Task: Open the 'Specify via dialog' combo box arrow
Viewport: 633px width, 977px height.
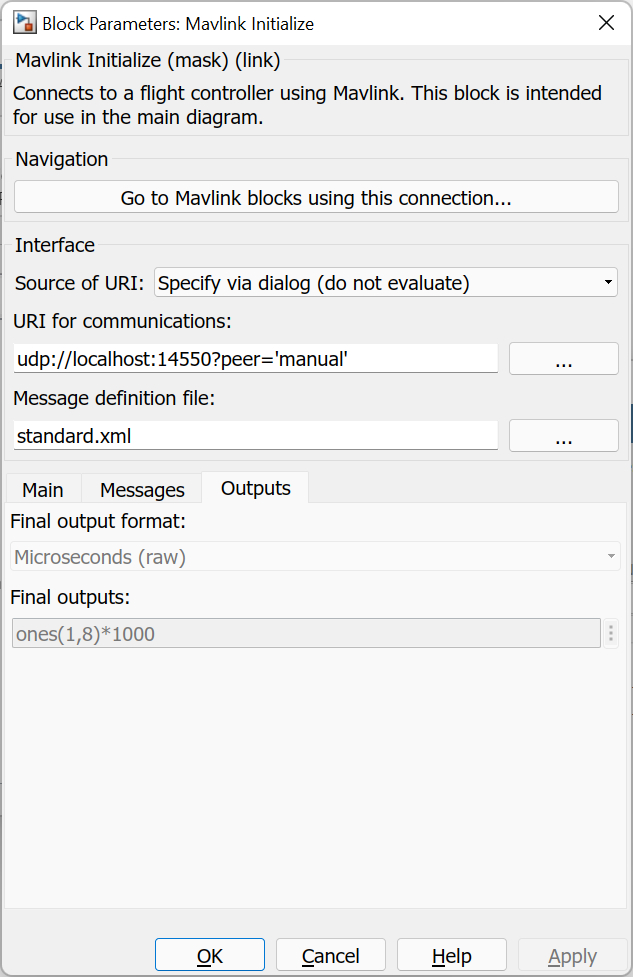Action: pyautogui.click(x=607, y=282)
